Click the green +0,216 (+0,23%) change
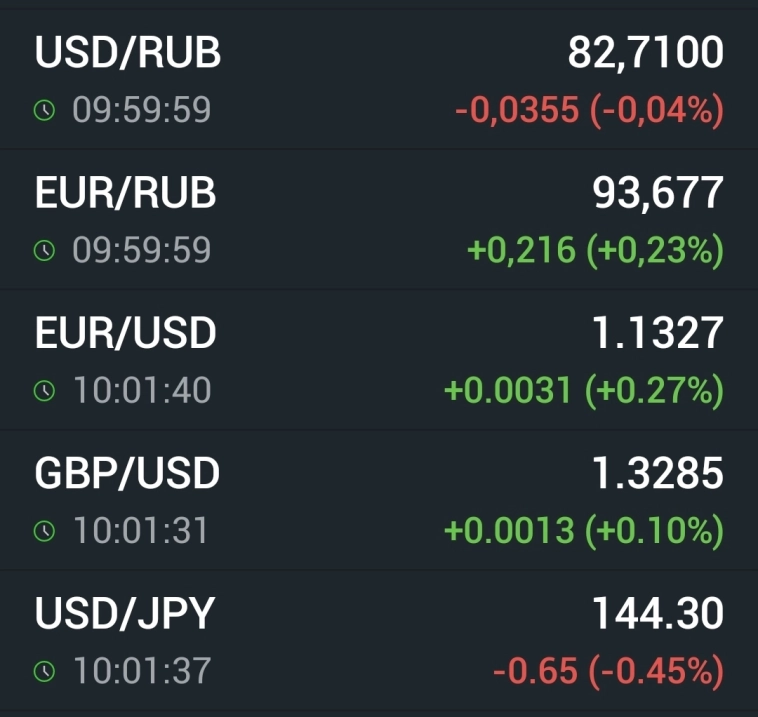Screen dimensions: 758x717 click(x=595, y=250)
